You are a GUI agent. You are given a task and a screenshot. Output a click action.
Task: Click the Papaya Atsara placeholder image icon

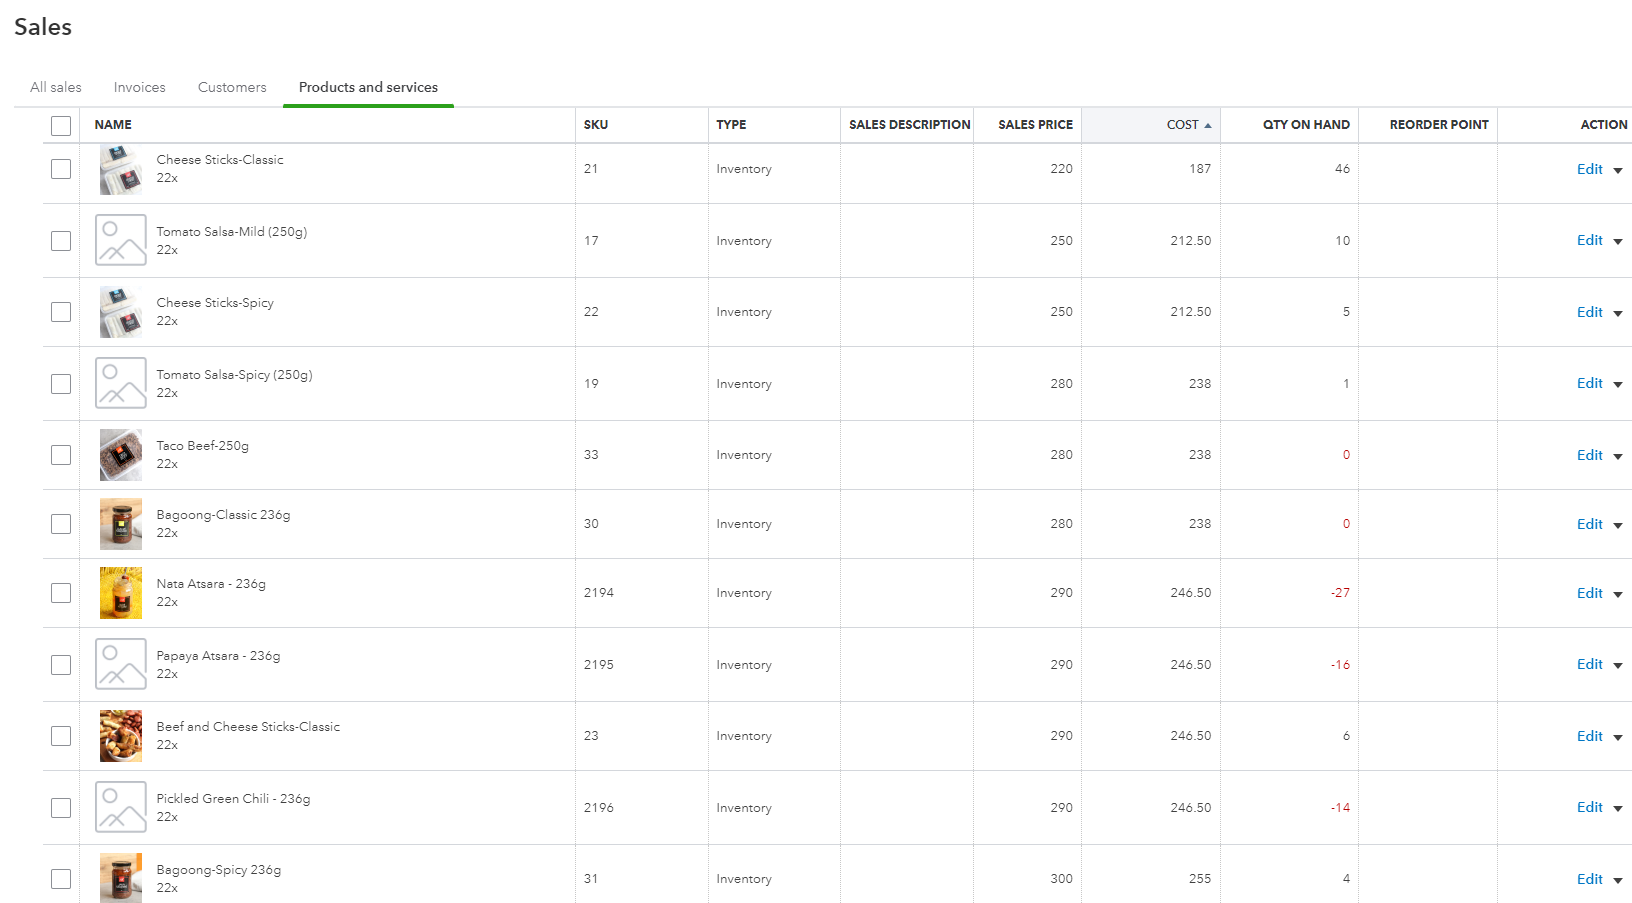pos(120,664)
